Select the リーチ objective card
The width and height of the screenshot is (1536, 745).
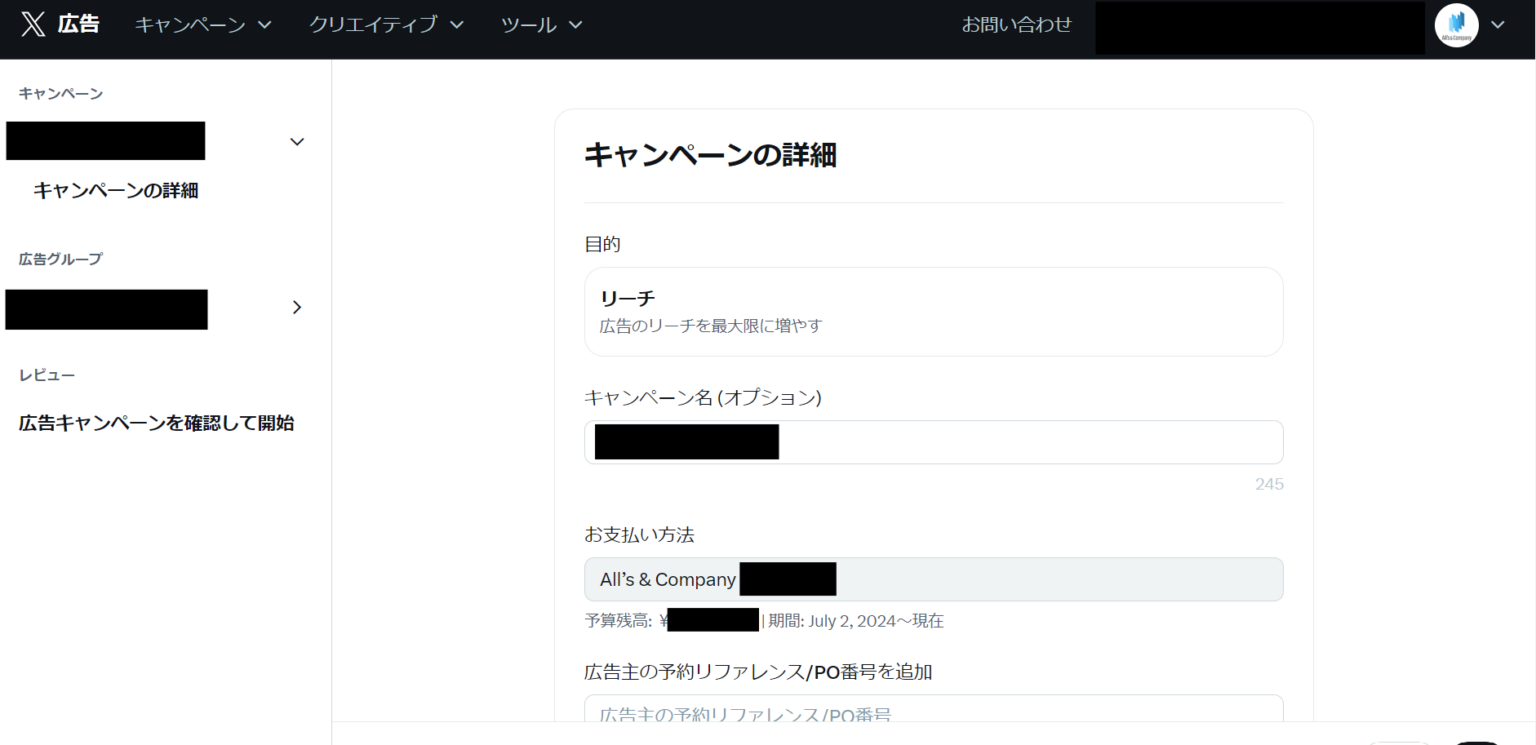933,311
